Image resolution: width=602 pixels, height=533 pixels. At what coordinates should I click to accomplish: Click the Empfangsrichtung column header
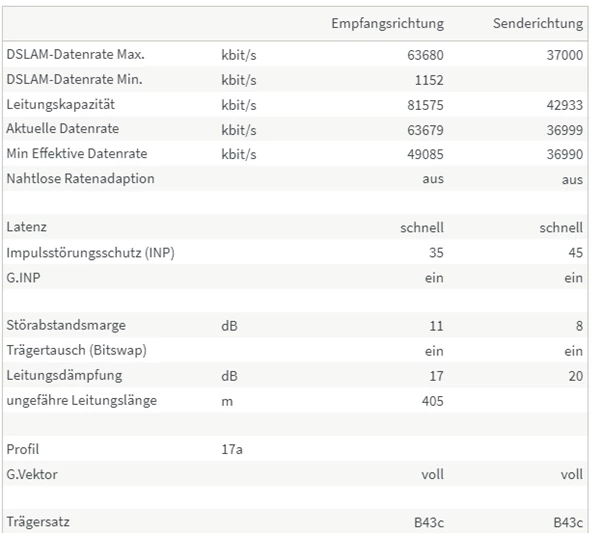tap(387, 23)
